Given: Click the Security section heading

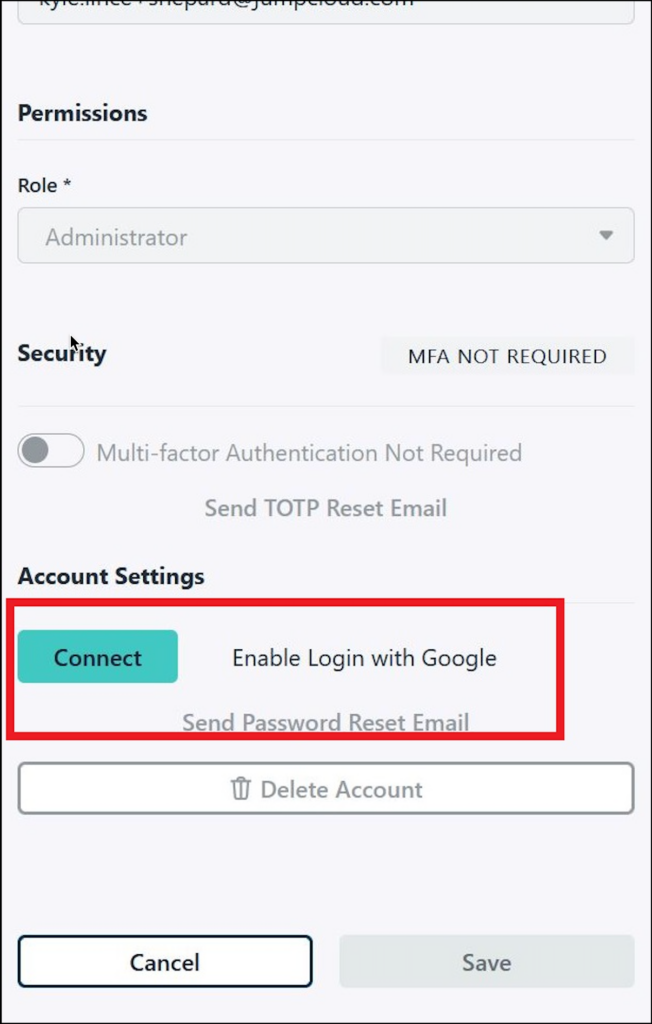Looking at the screenshot, I should tap(61, 353).
